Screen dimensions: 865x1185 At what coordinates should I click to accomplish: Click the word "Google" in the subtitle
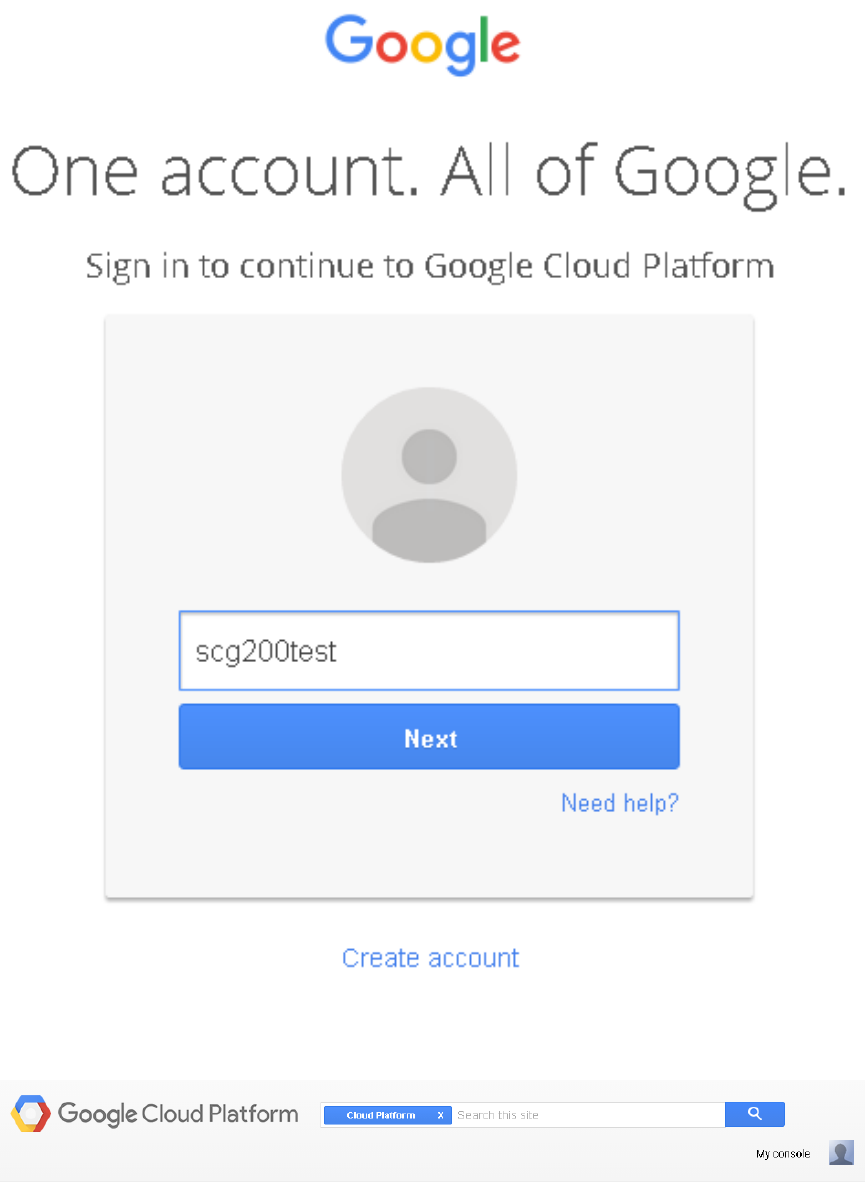[x=480, y=267]
